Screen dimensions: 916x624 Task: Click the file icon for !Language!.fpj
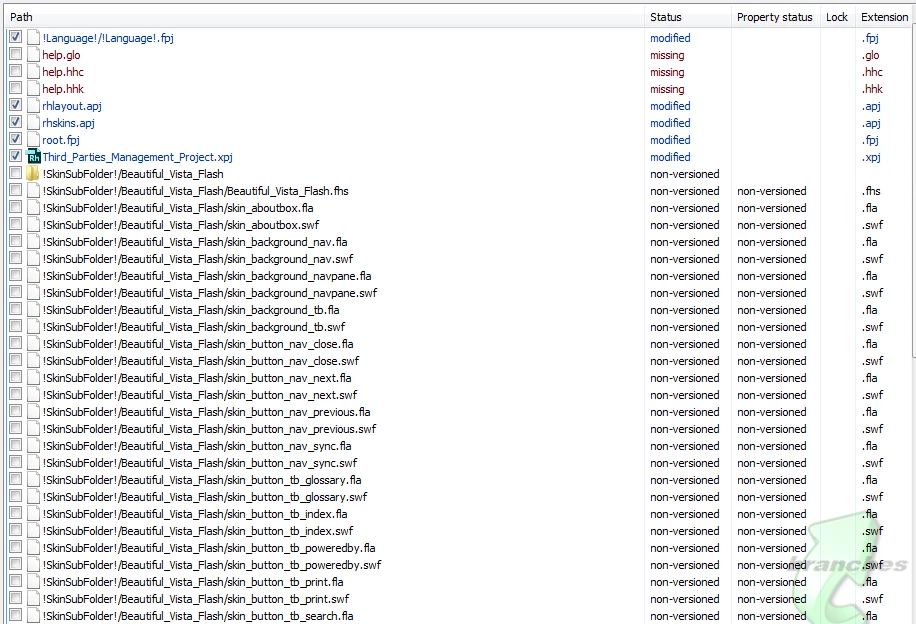click(33, 38)
